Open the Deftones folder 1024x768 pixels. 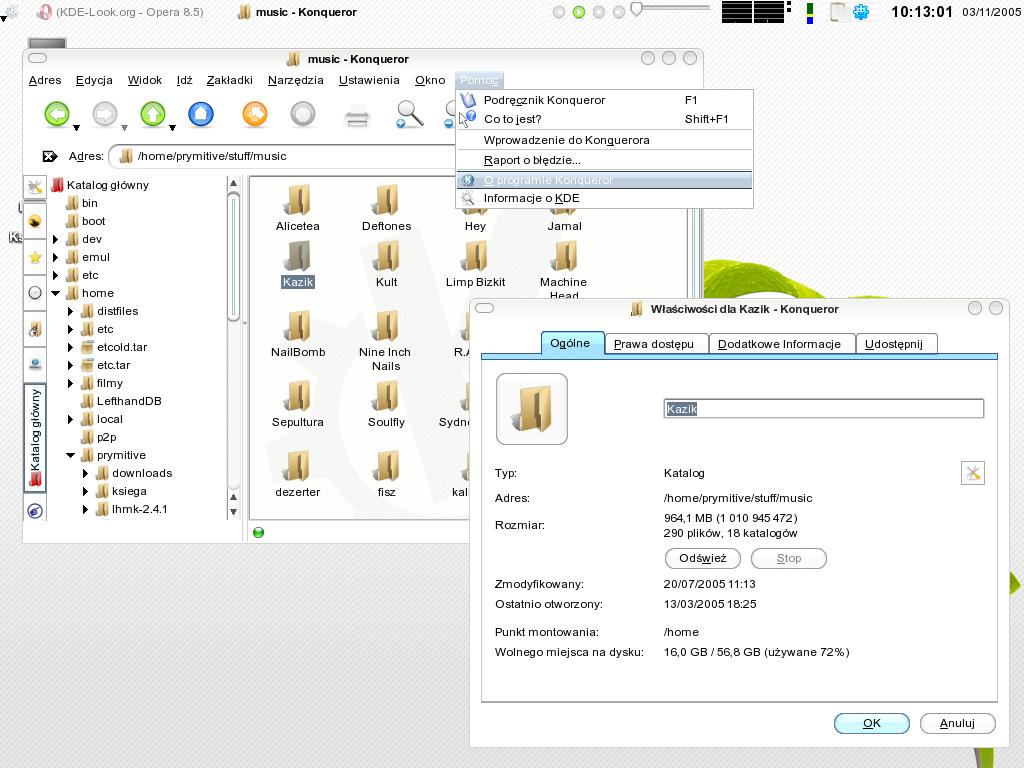click(x=387, y=208)
